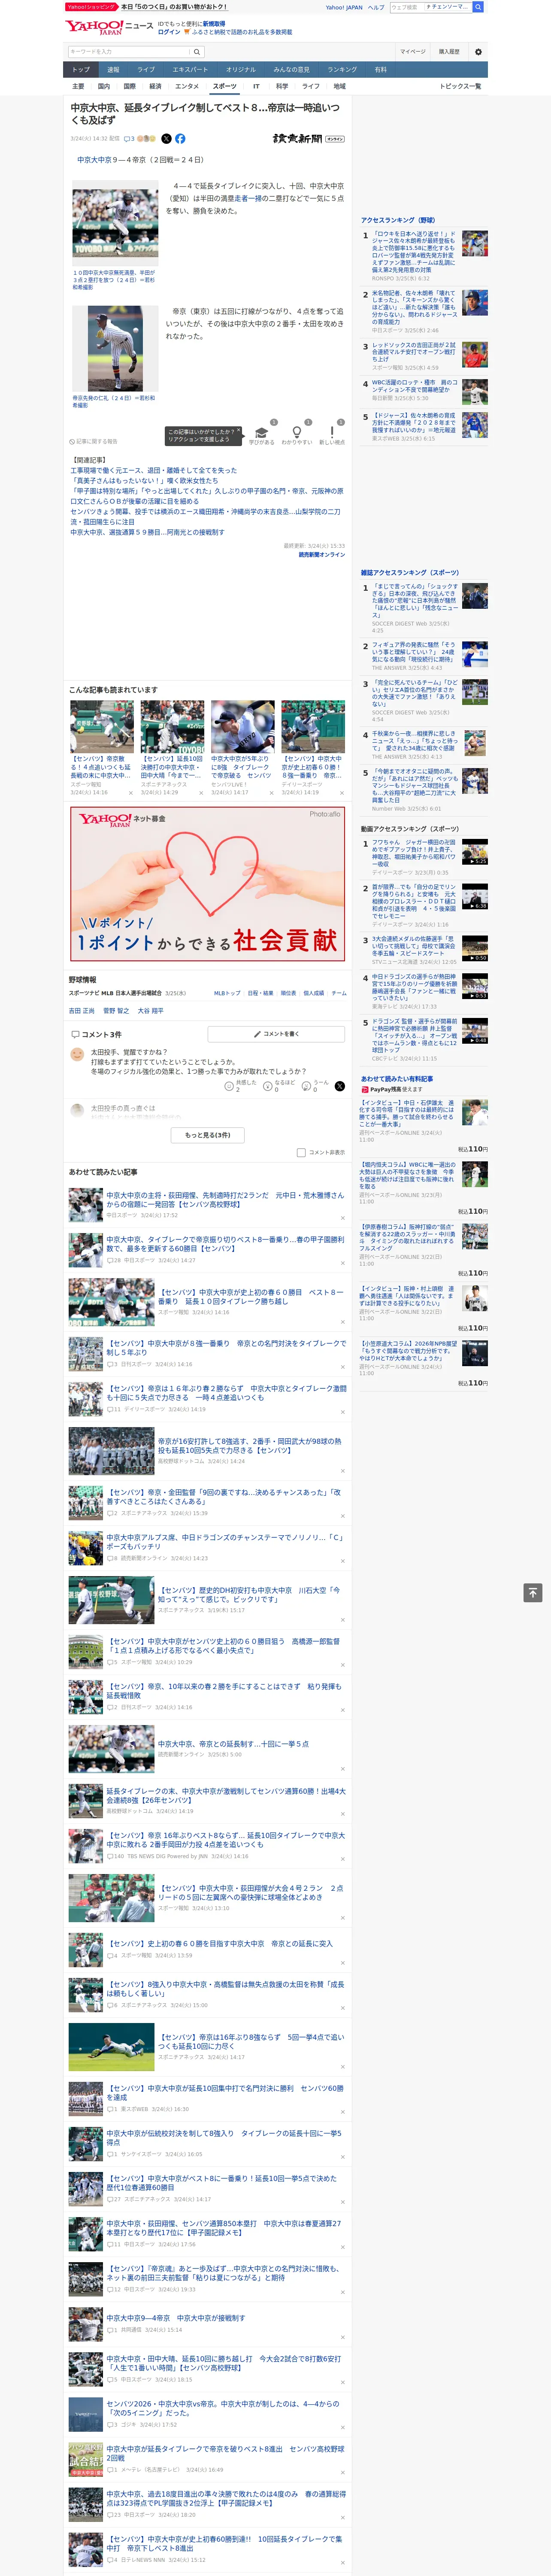Click the Yahoo! JAPAN news logo
The height and width of the screenshot is (2576, 551).
[x=109, y=27]
